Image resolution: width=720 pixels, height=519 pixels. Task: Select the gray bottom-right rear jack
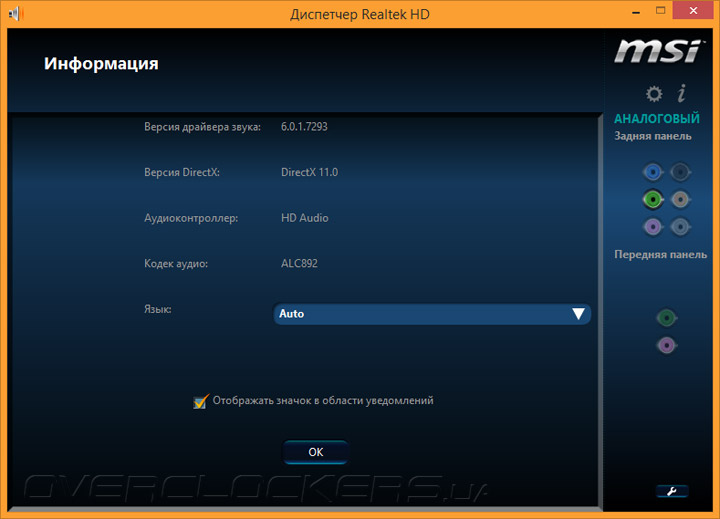tap(680, 226)
